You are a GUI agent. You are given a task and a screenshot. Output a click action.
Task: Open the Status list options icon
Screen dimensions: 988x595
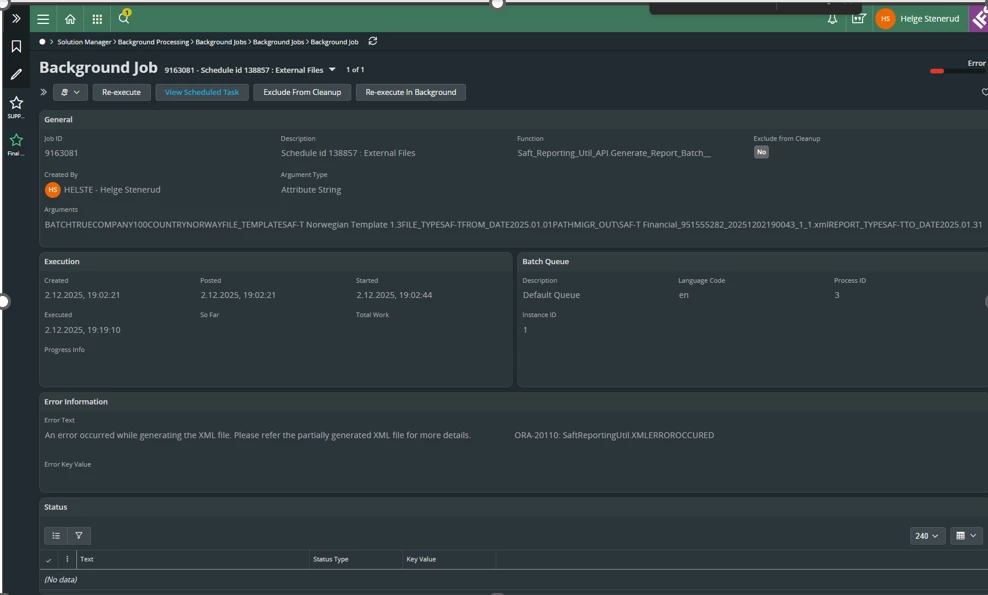56,536
